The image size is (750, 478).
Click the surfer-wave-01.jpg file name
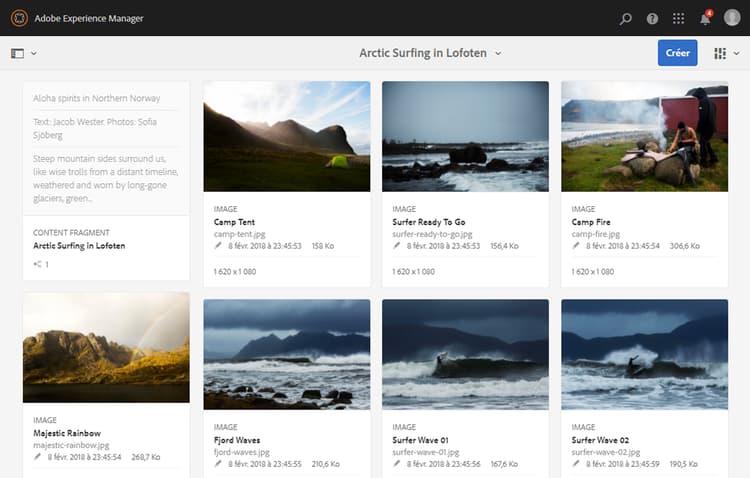[426, 452]
